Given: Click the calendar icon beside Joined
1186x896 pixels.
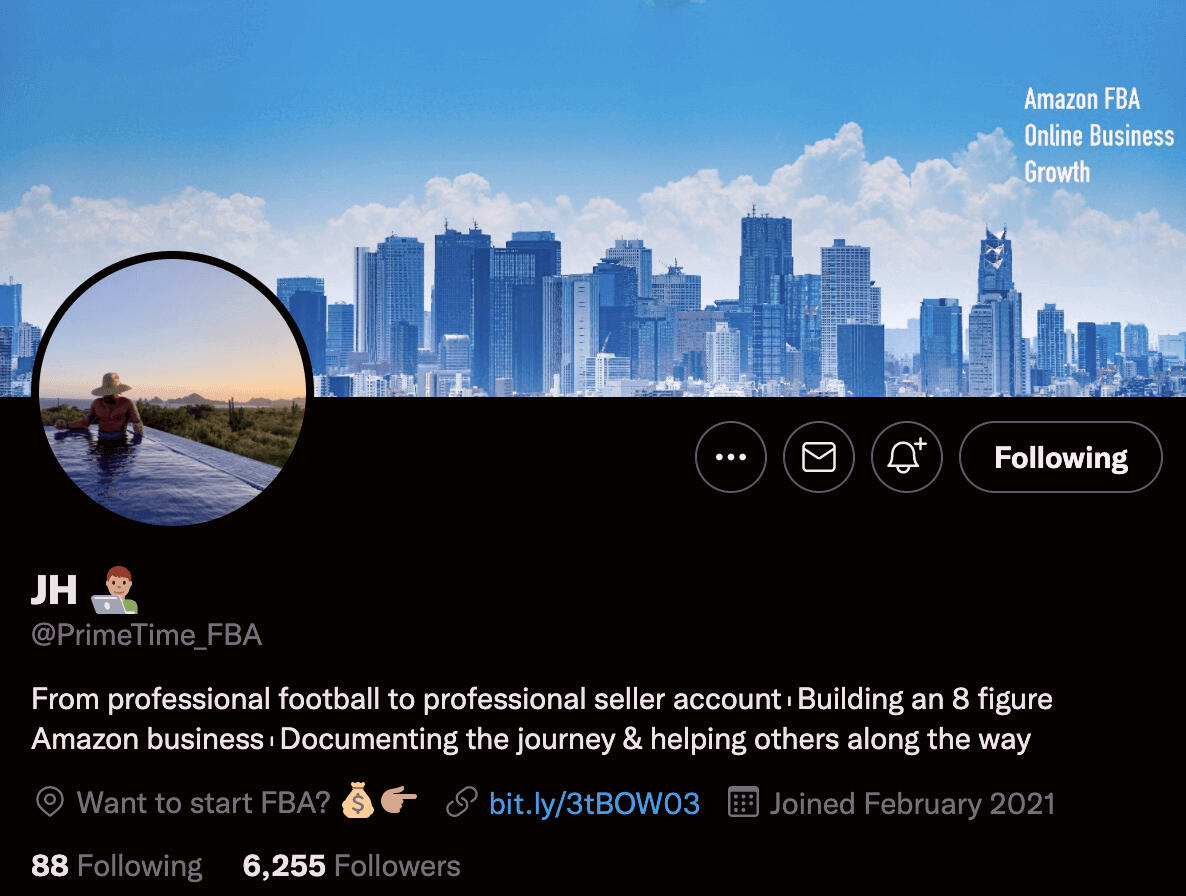Looking at the screenshot, I should point(743,802).
